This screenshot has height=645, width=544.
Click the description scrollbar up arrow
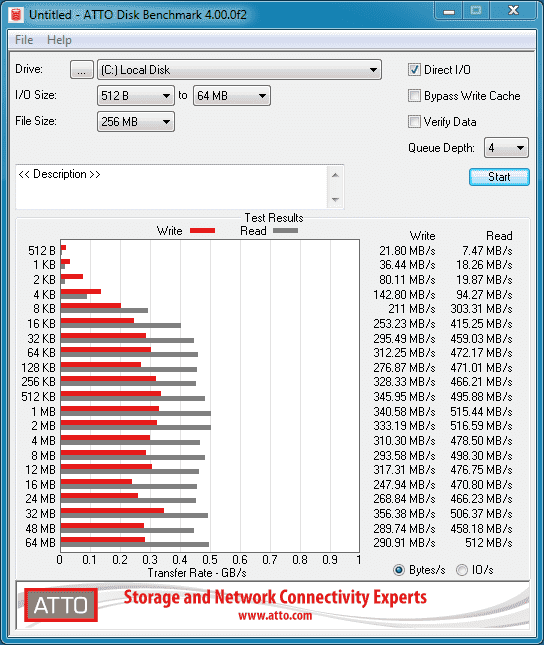point(335,176)
